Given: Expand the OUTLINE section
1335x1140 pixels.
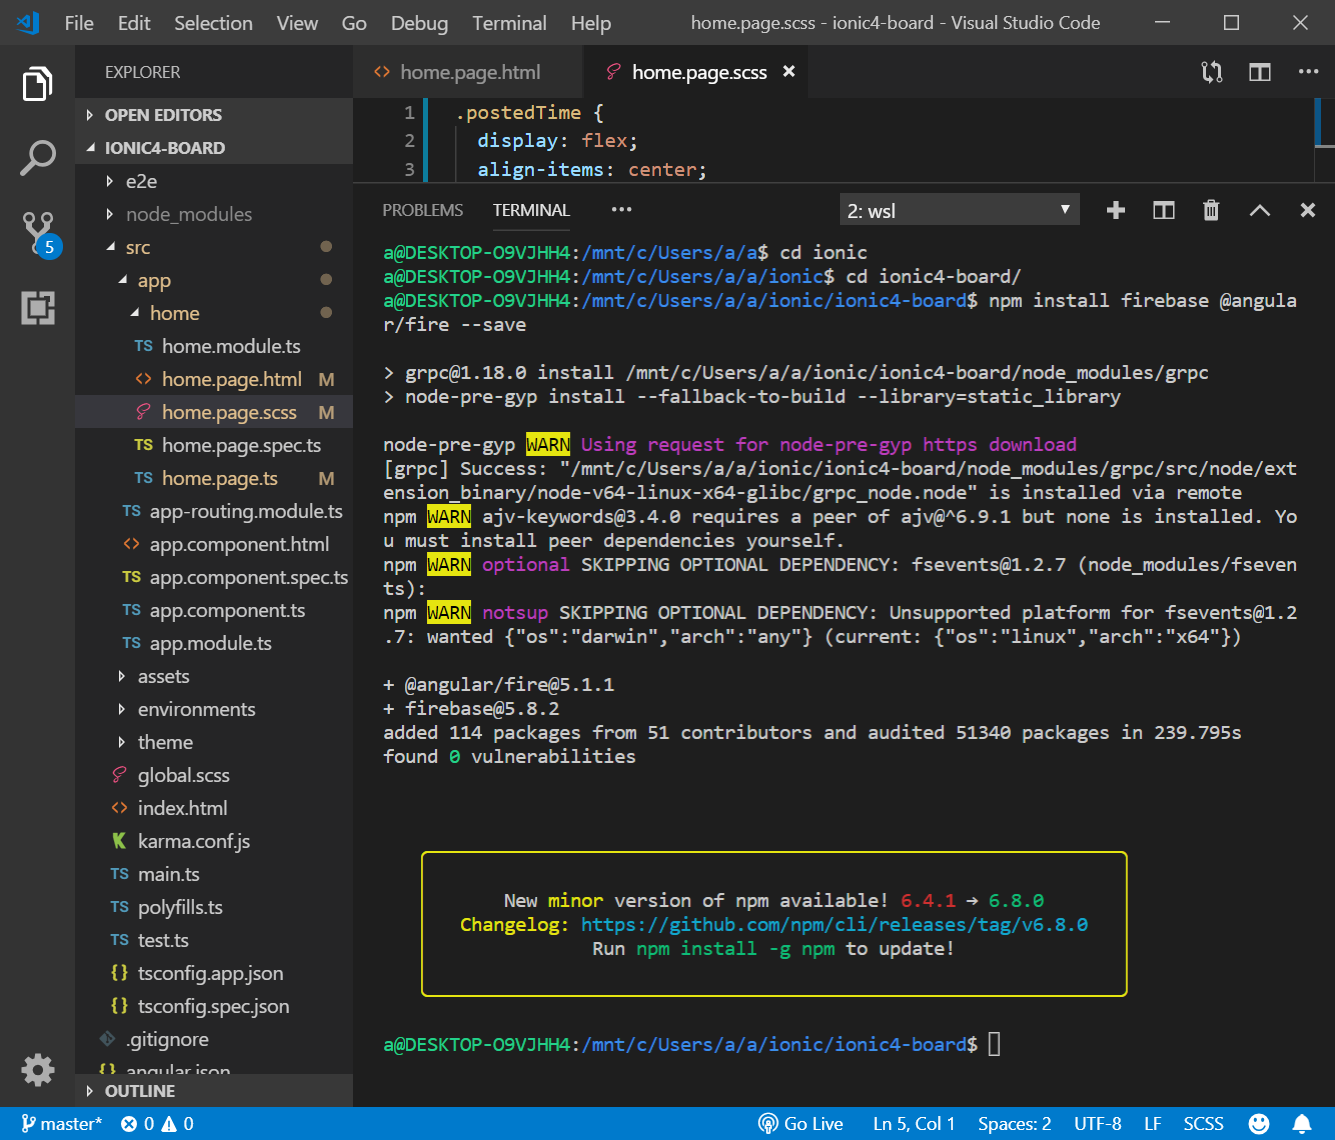Looking at the screenshot, I should (x=139, y=1091).
